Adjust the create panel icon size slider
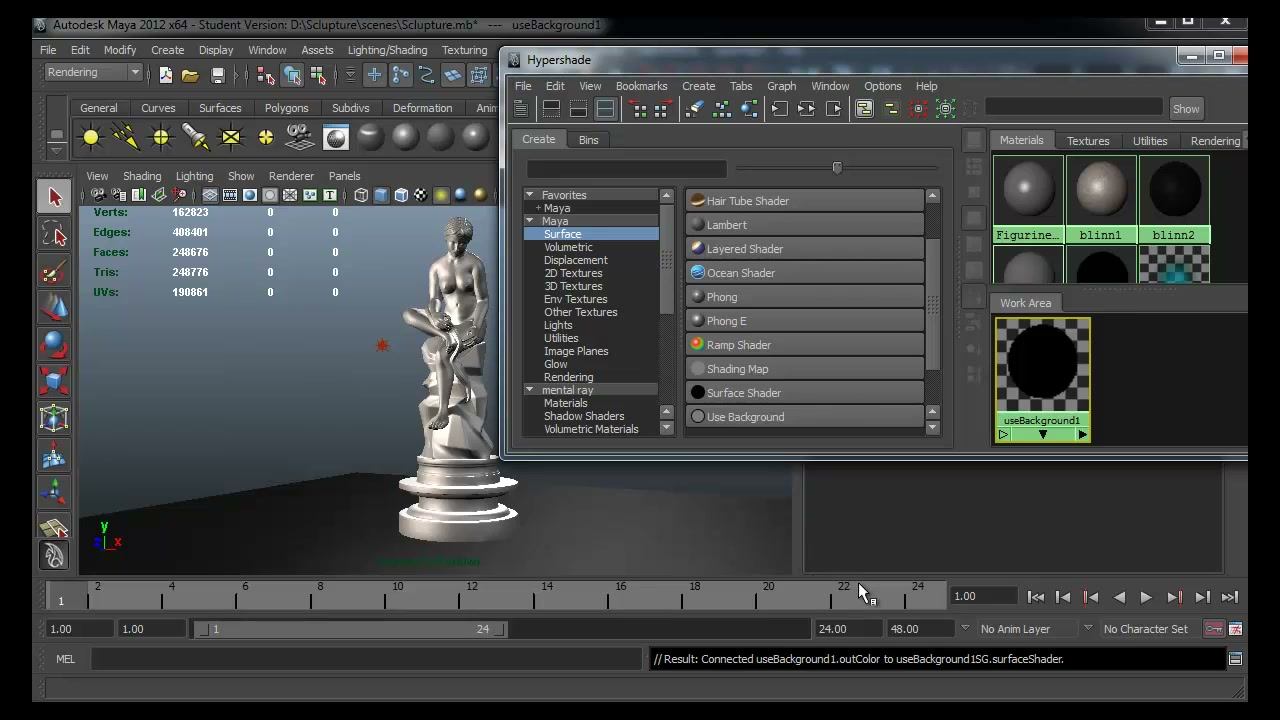This screenshot has width=1280, height=720. 837,168
